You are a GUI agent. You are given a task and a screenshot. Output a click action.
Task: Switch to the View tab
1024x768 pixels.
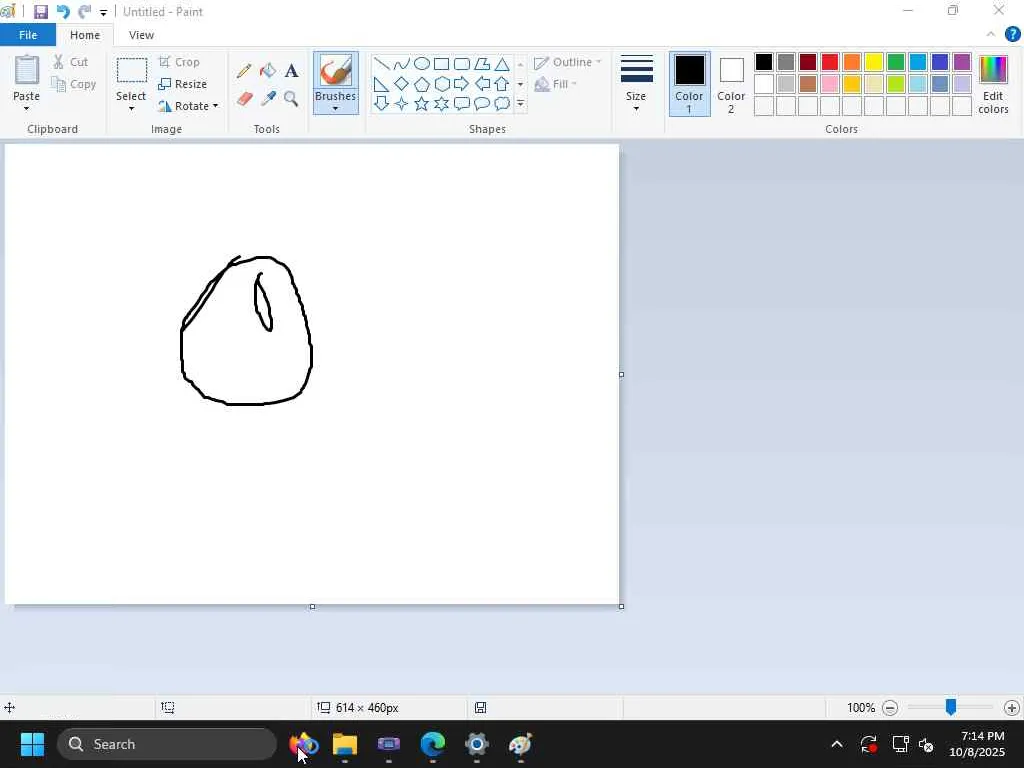click(141, 35)
